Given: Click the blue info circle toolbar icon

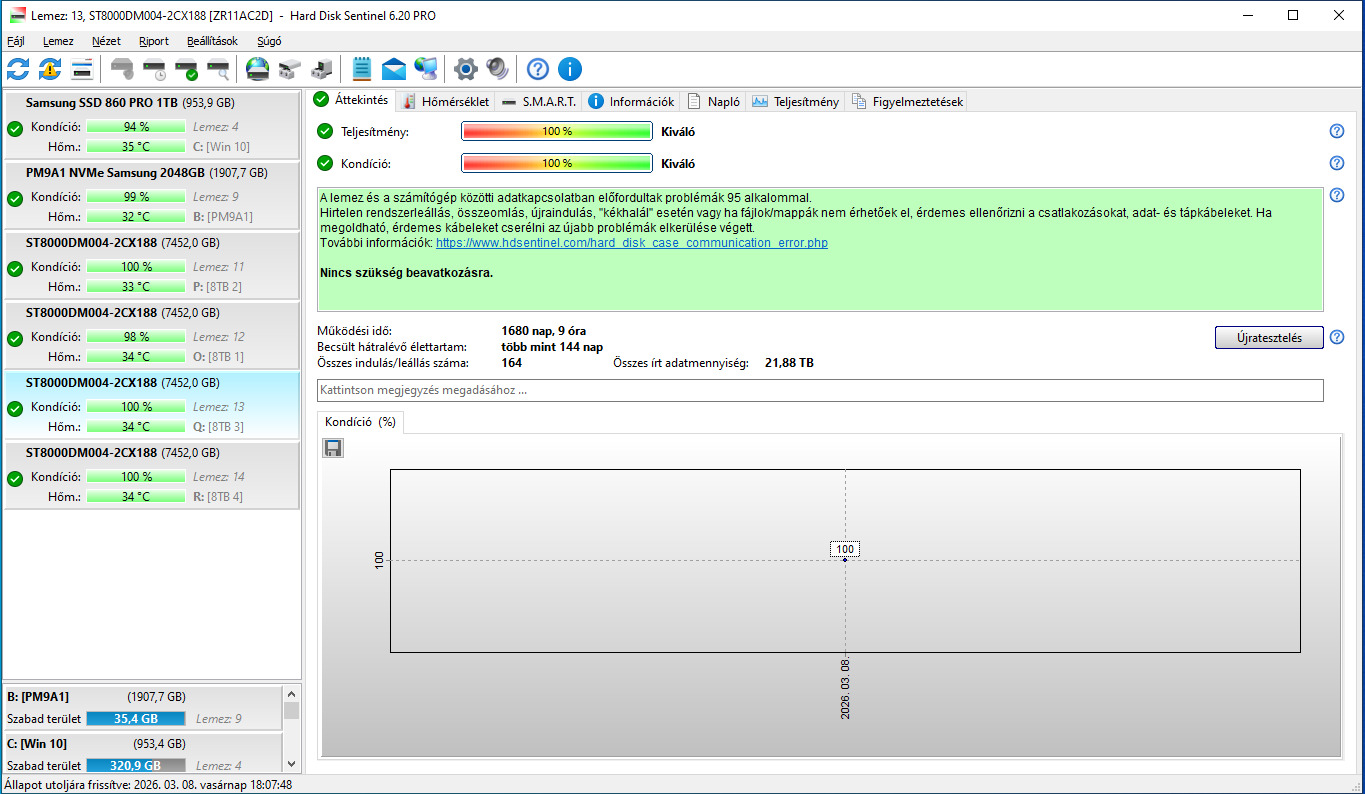Looking at the screenshot, I should click(x=570, y=69).
